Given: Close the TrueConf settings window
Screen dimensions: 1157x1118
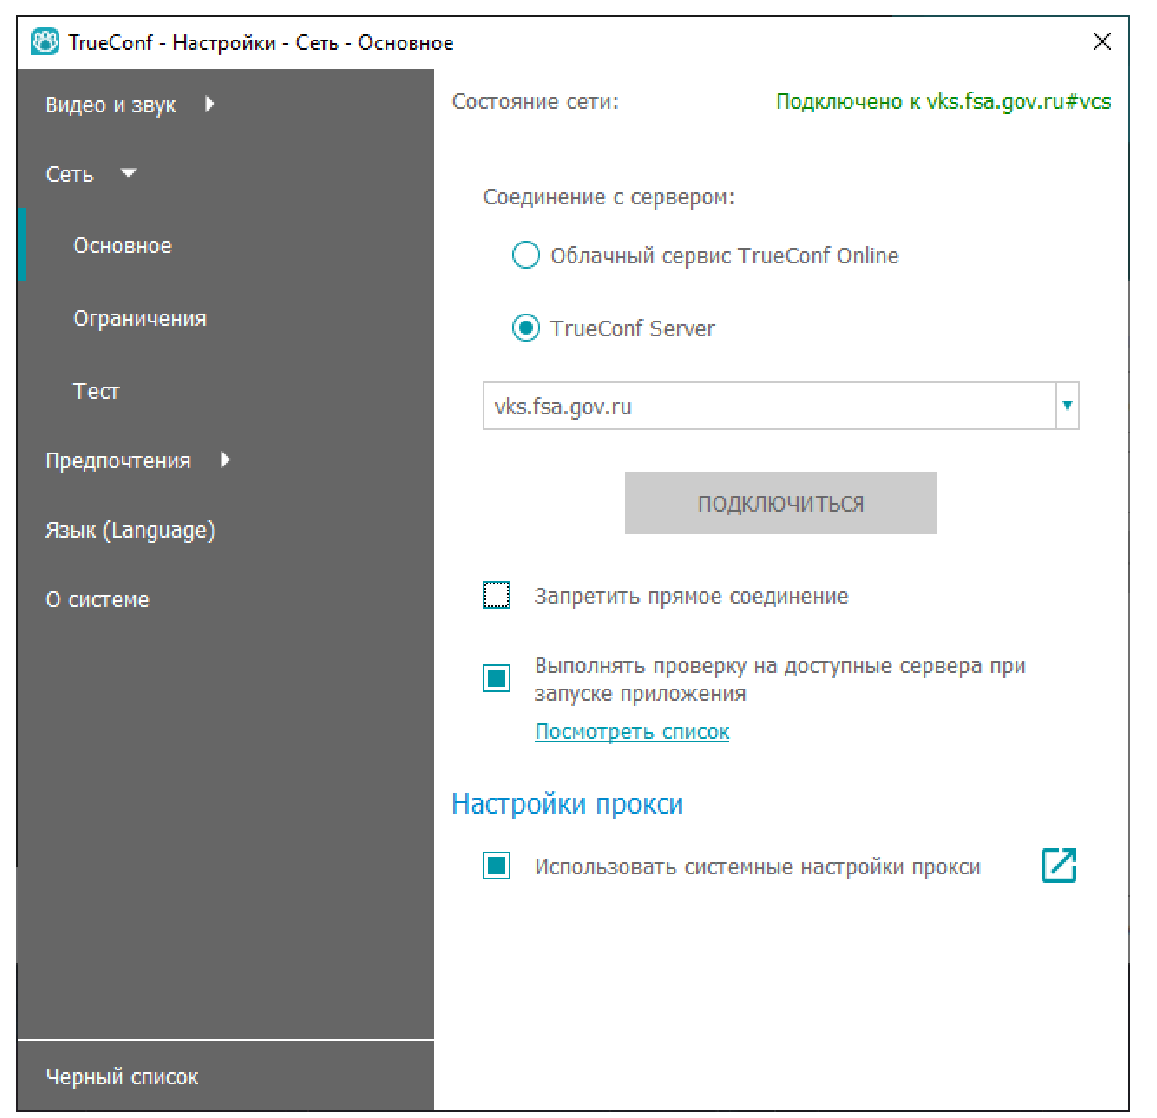Looking at the screenshot, I should 1101,42.
